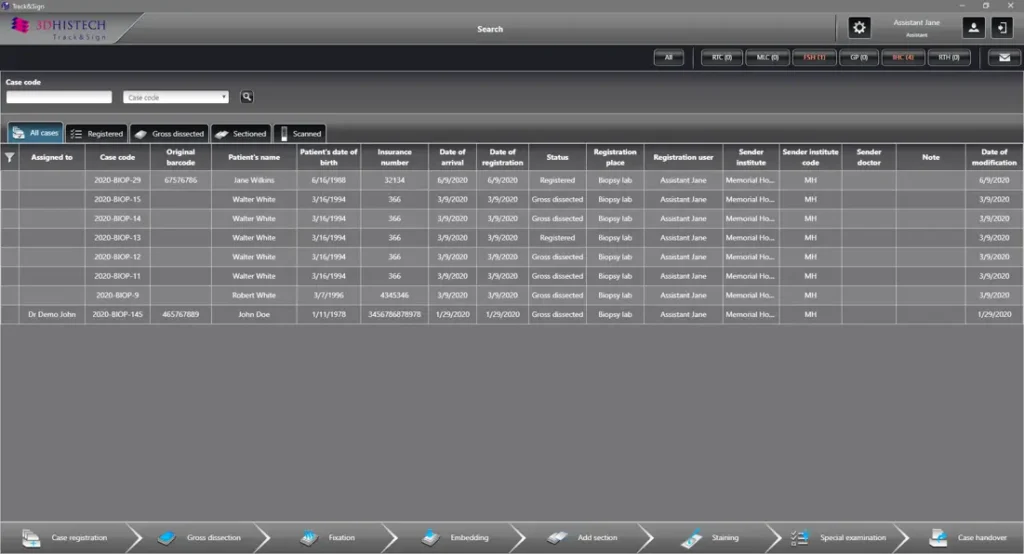Viewport: 1024px width, 554px height.
Task: Click the Assistant Jane user label
Action: 916,23
